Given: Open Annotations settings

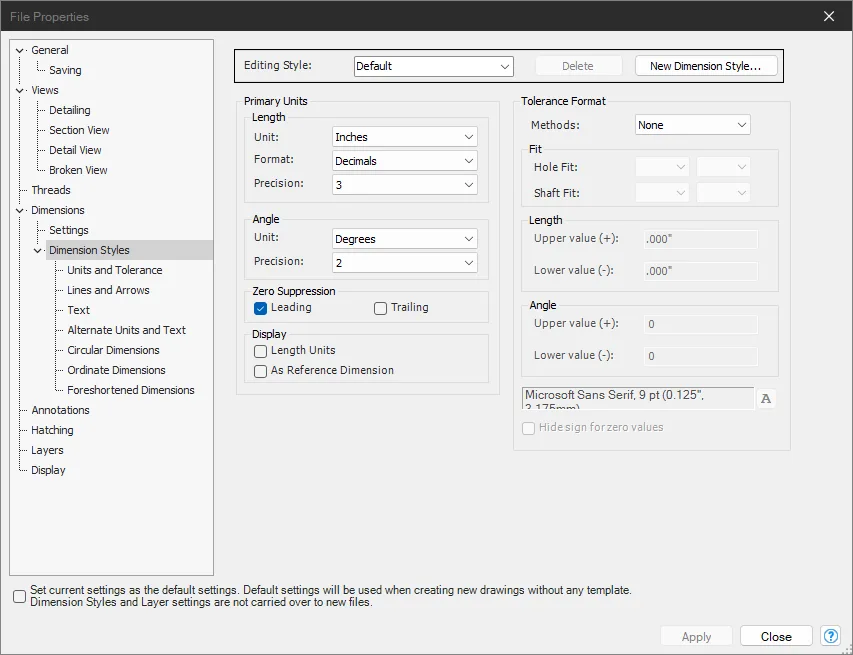Looking at the screenshot, I should pyautogui.click(x=60, y=410).
